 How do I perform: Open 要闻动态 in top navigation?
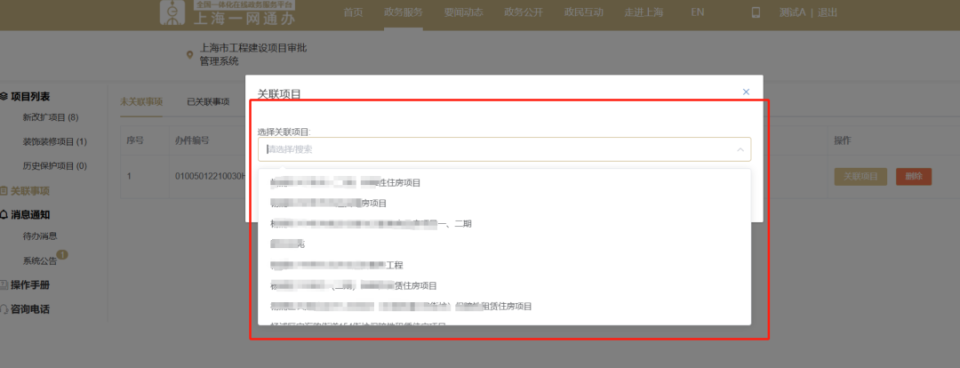(463, 12)
